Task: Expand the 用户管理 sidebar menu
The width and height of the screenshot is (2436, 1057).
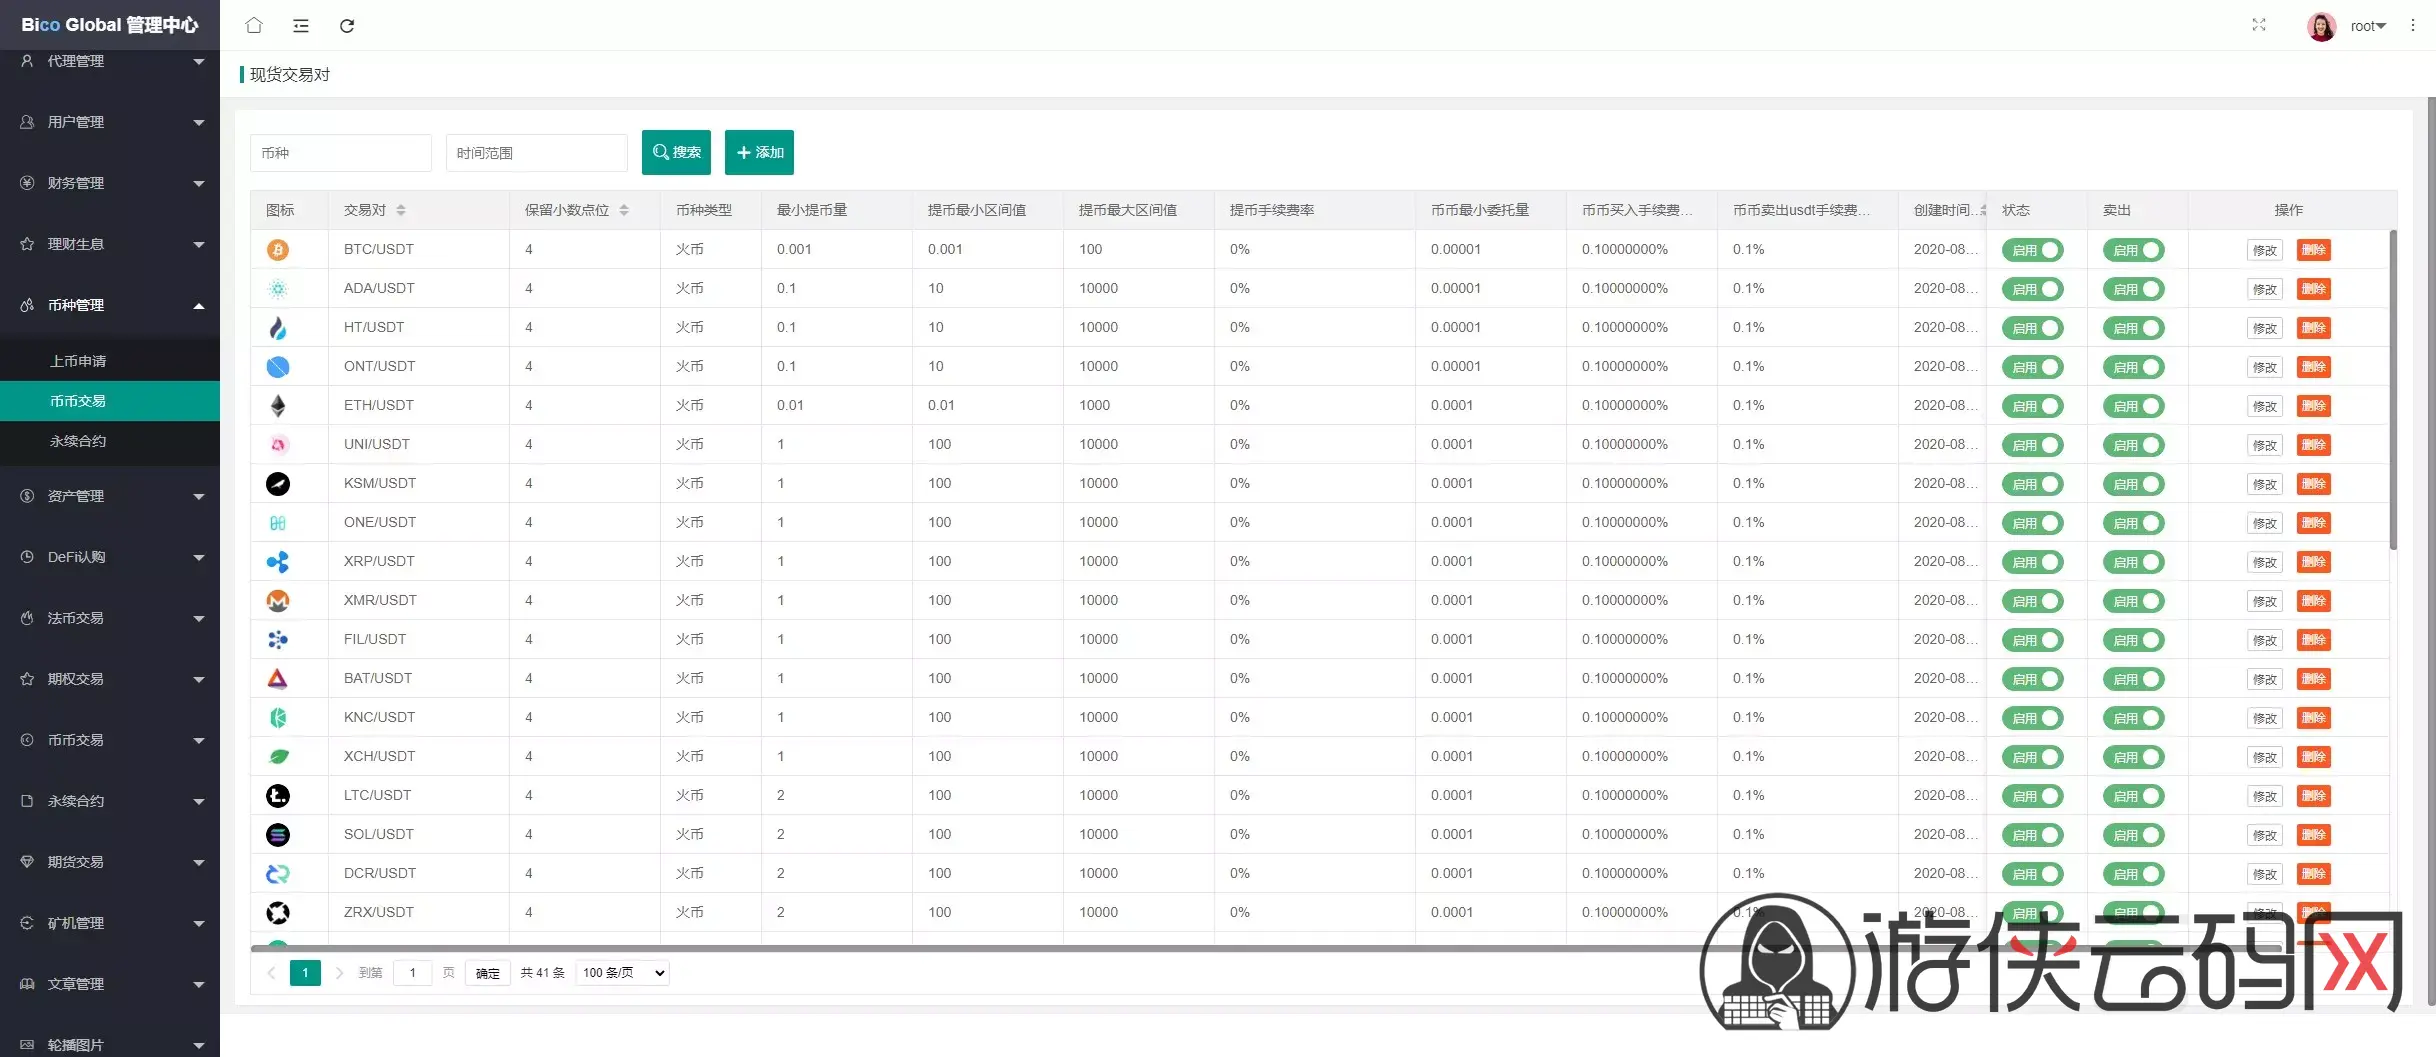Action: tap(110, 122)
